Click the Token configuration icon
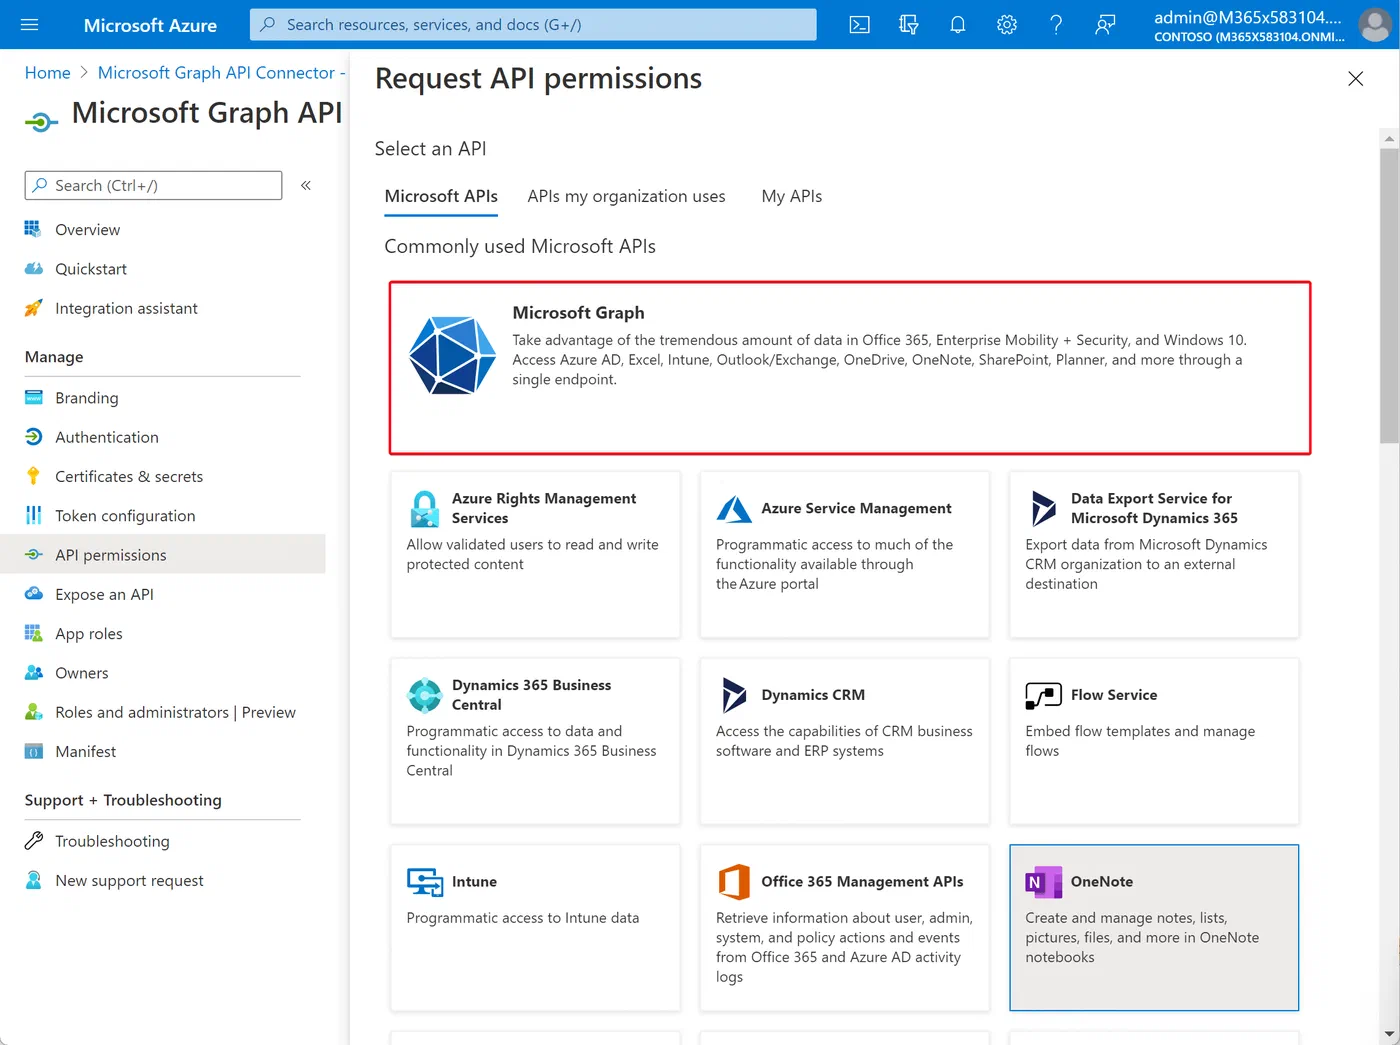 pos(34,516)
